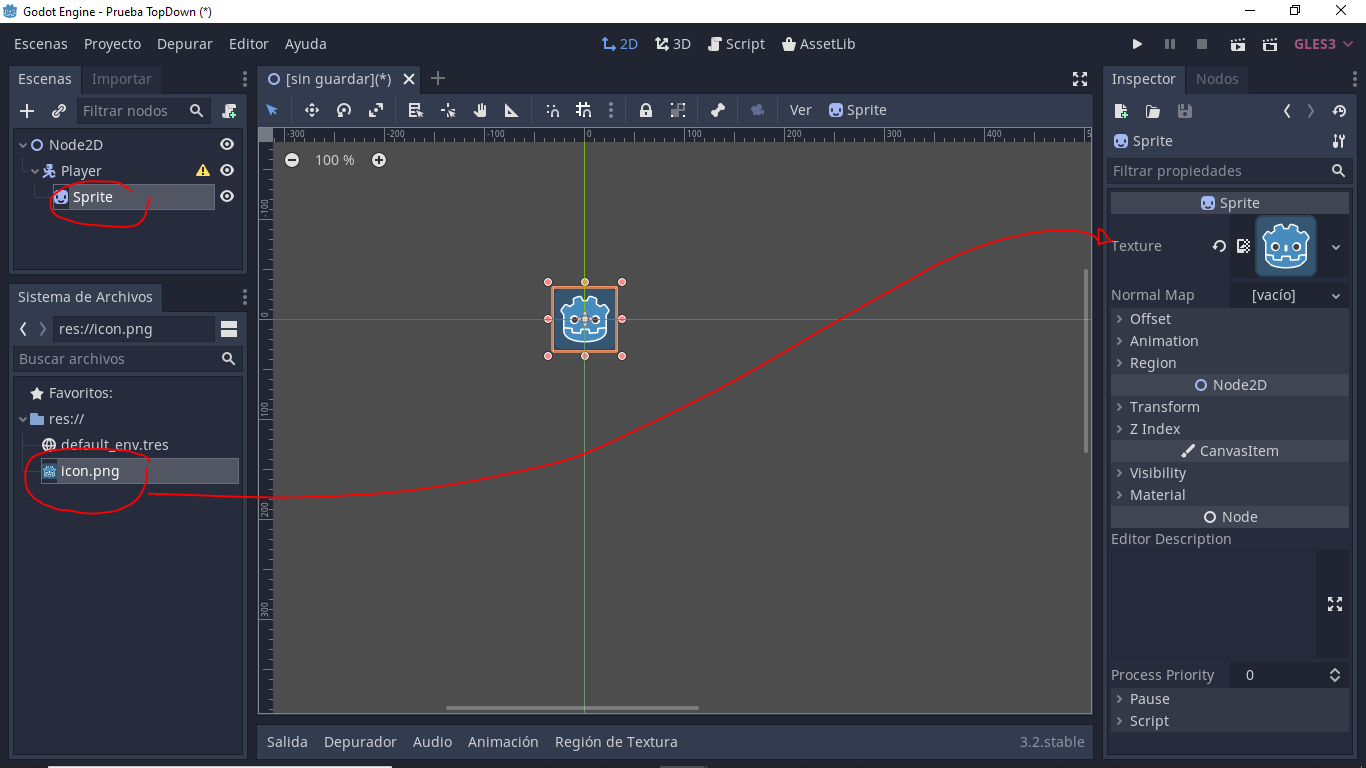This screenshot has height=768, width=1366.
Task: Toggle distraction-free mode expand icon
Action: click(x=1080, y=79)
